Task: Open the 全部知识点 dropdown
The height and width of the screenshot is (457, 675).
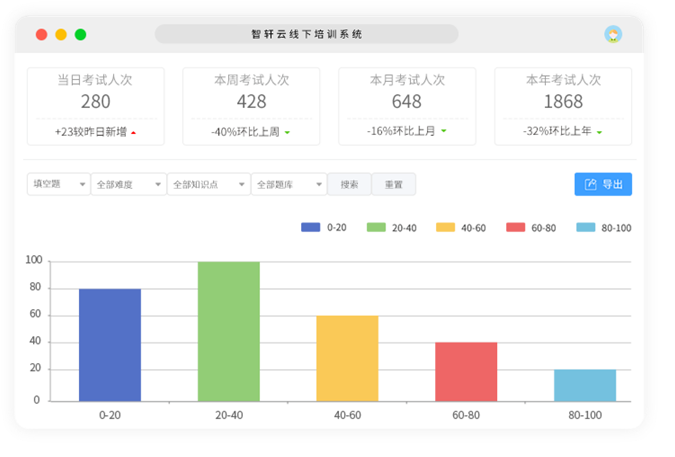Action: coord(209,184)
